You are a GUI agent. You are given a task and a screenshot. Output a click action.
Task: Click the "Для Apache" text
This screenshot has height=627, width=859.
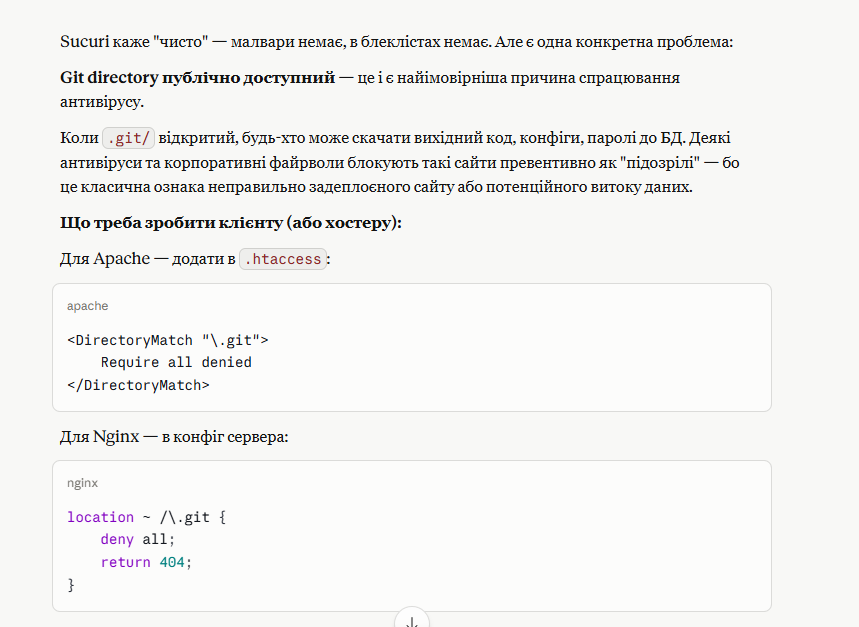[x=104, y=259]
